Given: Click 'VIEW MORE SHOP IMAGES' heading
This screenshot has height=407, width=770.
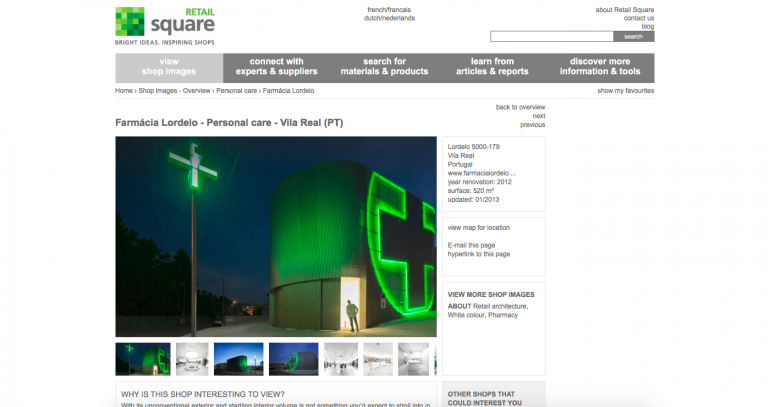Looking at the screenshot, I should (x=491, y=295).
